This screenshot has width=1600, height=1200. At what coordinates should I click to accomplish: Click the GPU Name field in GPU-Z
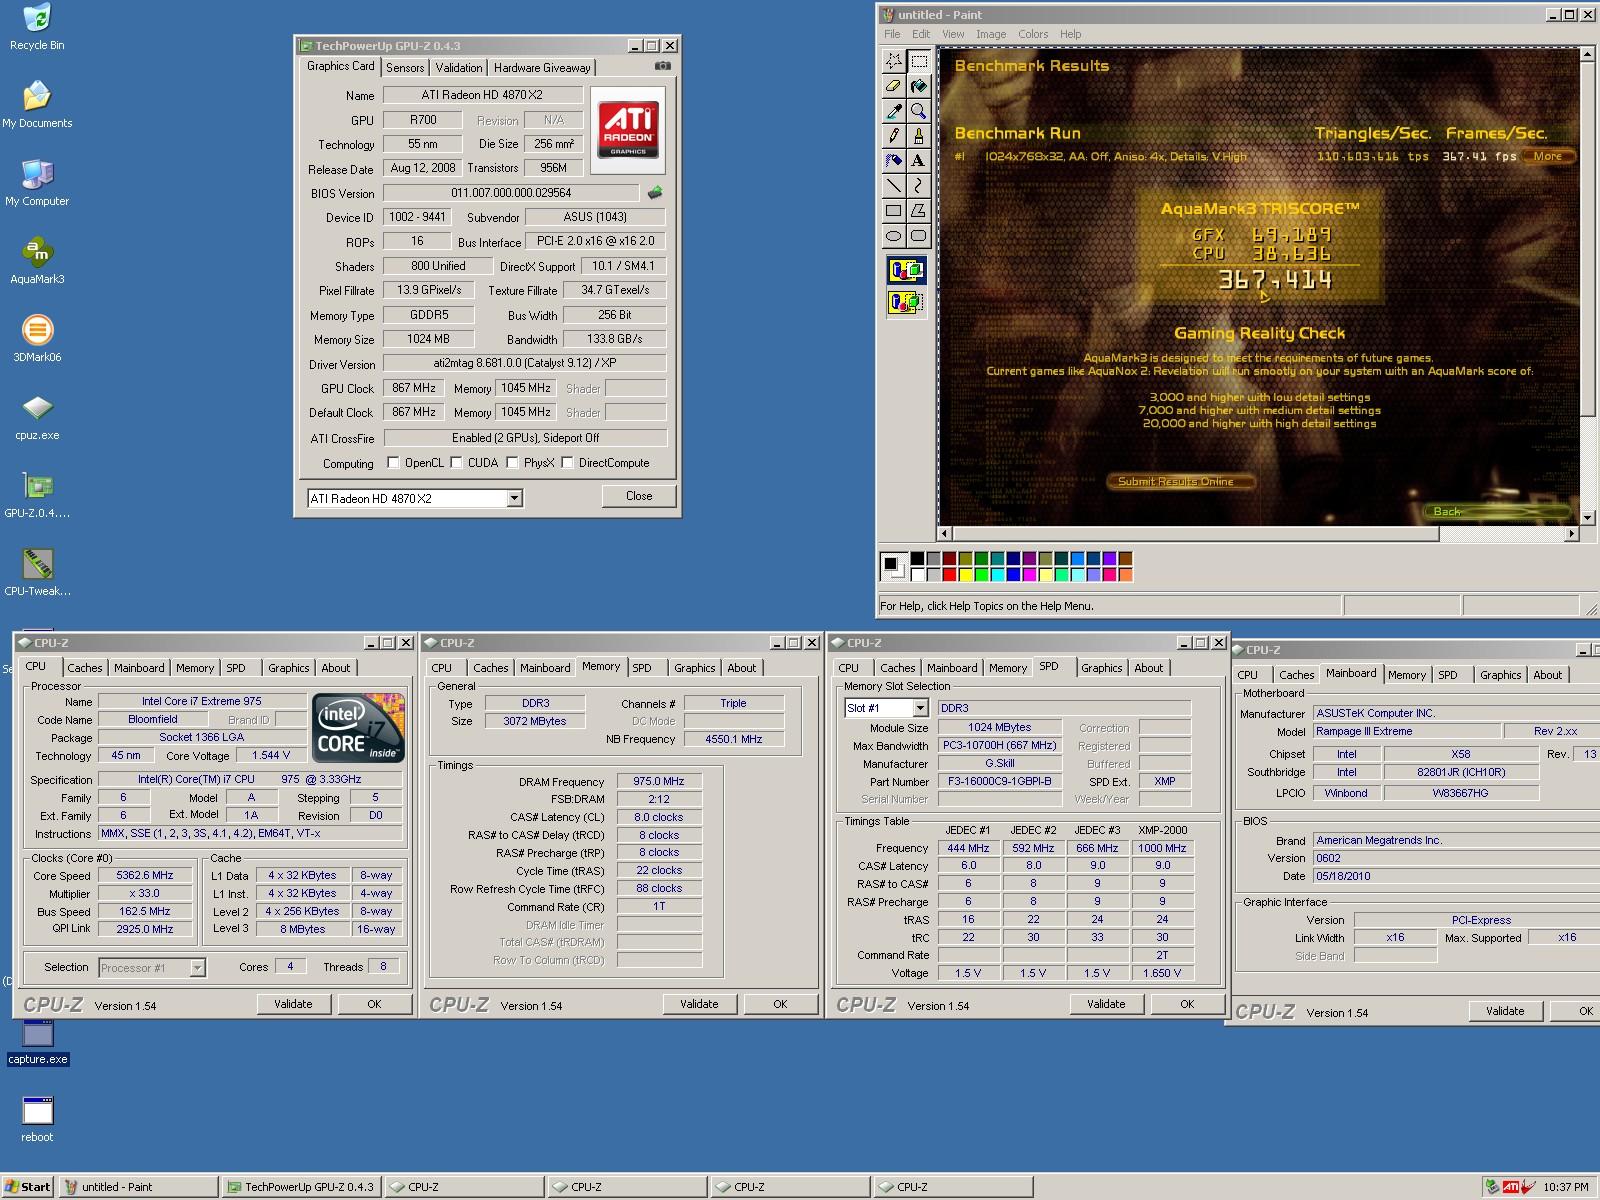pos(482,95)
